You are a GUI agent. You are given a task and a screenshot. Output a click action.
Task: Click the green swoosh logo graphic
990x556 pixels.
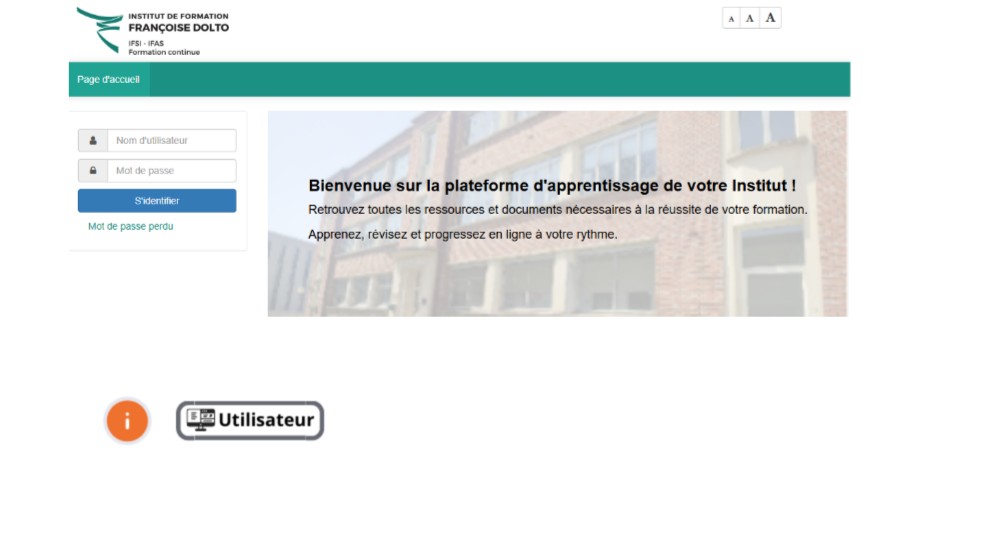coord(100,28)
